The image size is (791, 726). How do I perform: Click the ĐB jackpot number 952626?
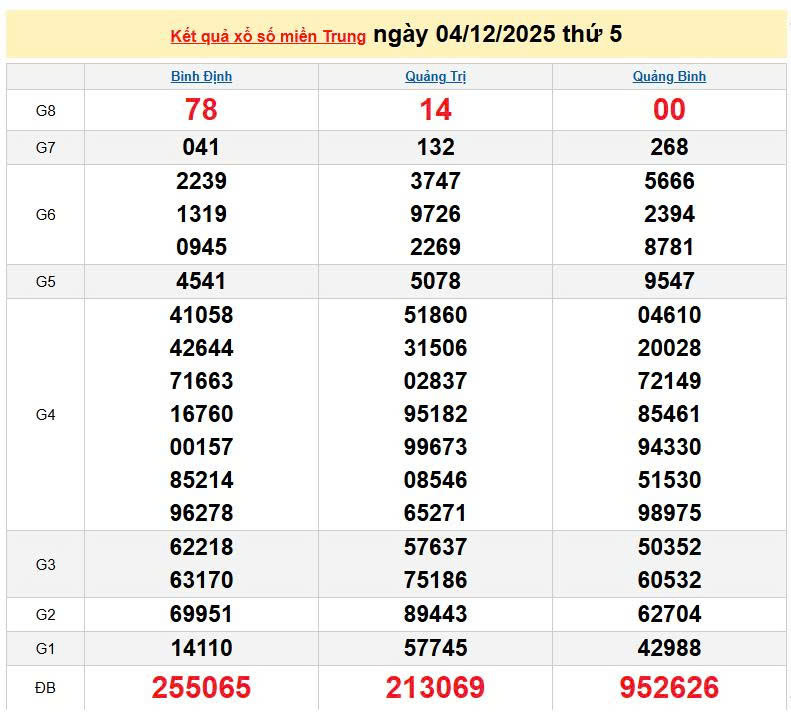[669, 688]
